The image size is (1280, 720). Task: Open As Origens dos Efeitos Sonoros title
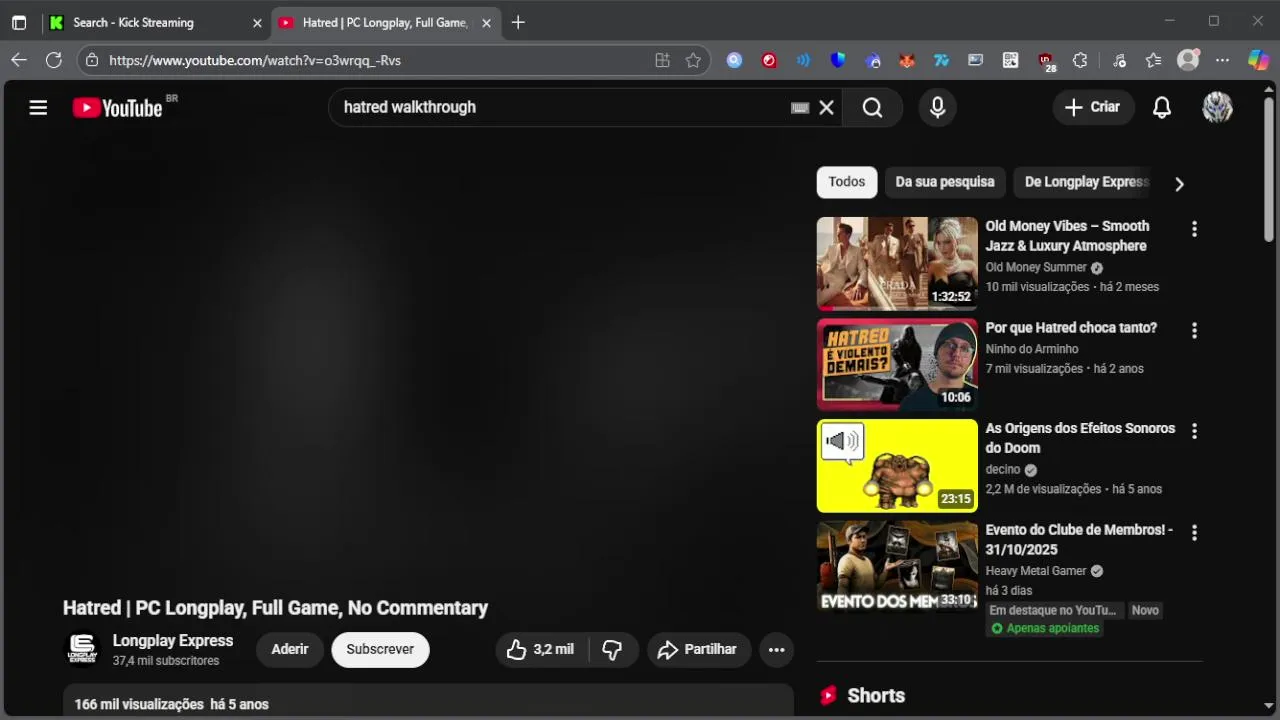pyautogui.click(x=1080, y=438)
